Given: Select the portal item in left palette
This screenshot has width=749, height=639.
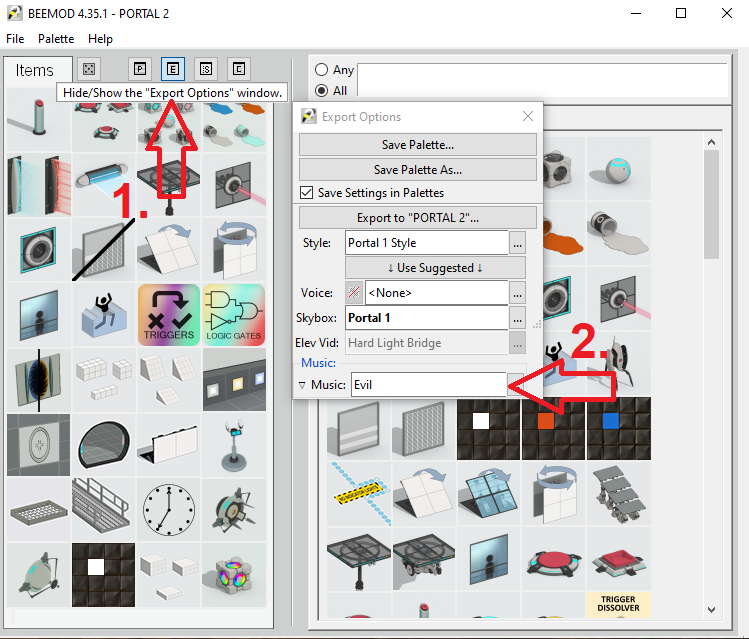Looking at the screenshot, I should pos(39,379).
